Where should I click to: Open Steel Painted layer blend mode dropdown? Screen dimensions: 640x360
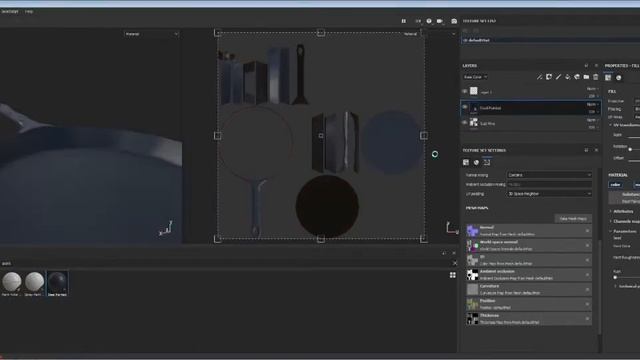coord(593,104)
